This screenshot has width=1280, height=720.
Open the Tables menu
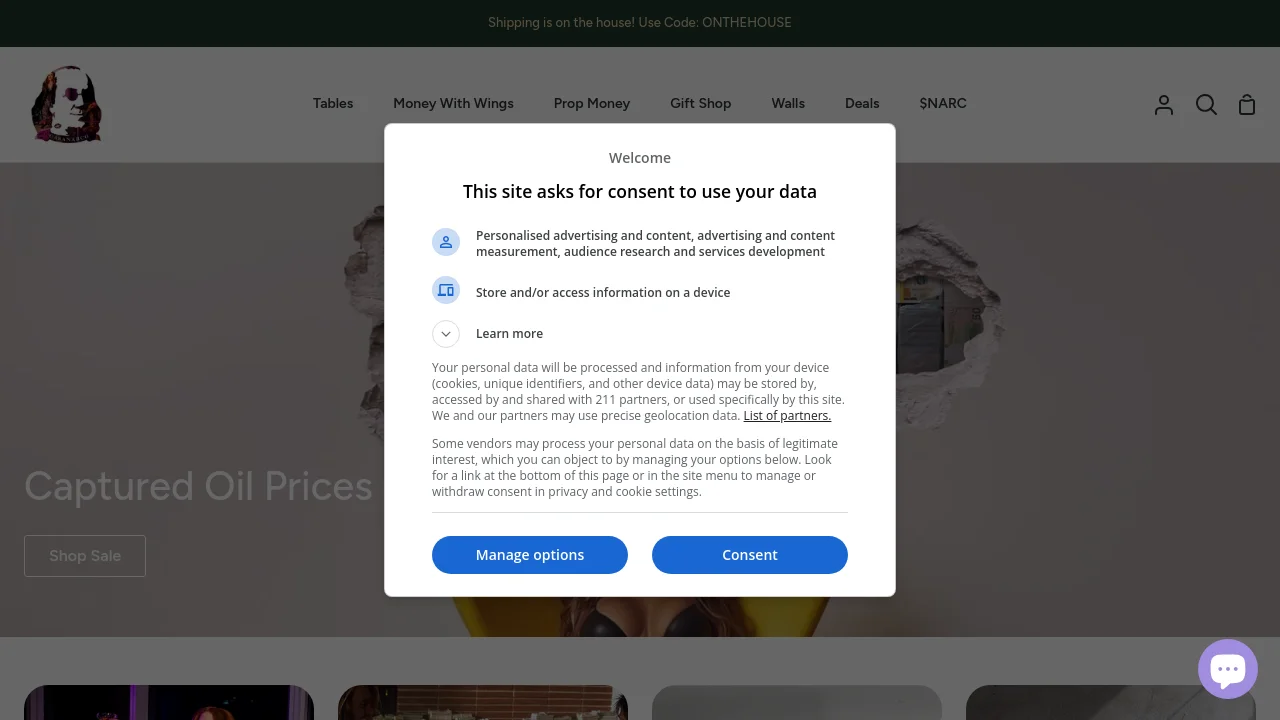(333, 103)
